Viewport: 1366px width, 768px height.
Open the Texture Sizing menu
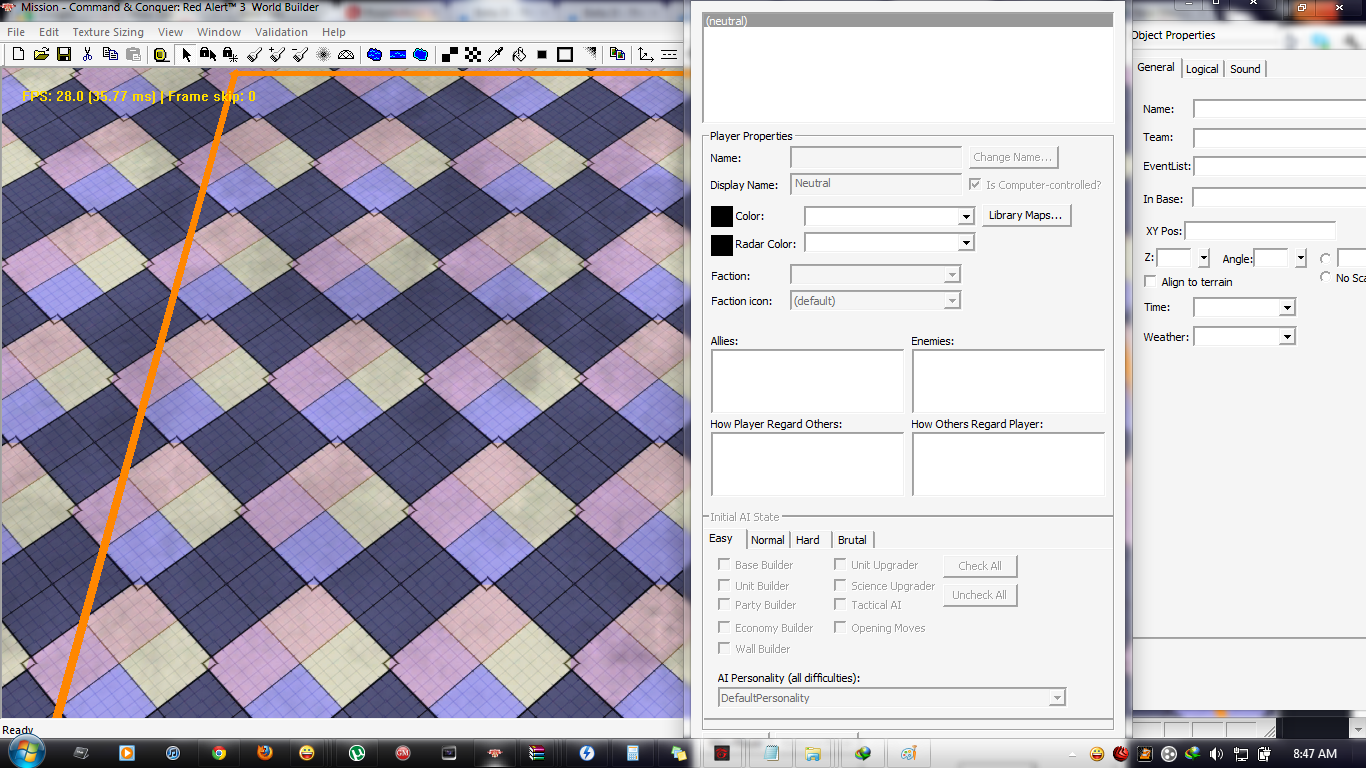[x=108, y=32]
